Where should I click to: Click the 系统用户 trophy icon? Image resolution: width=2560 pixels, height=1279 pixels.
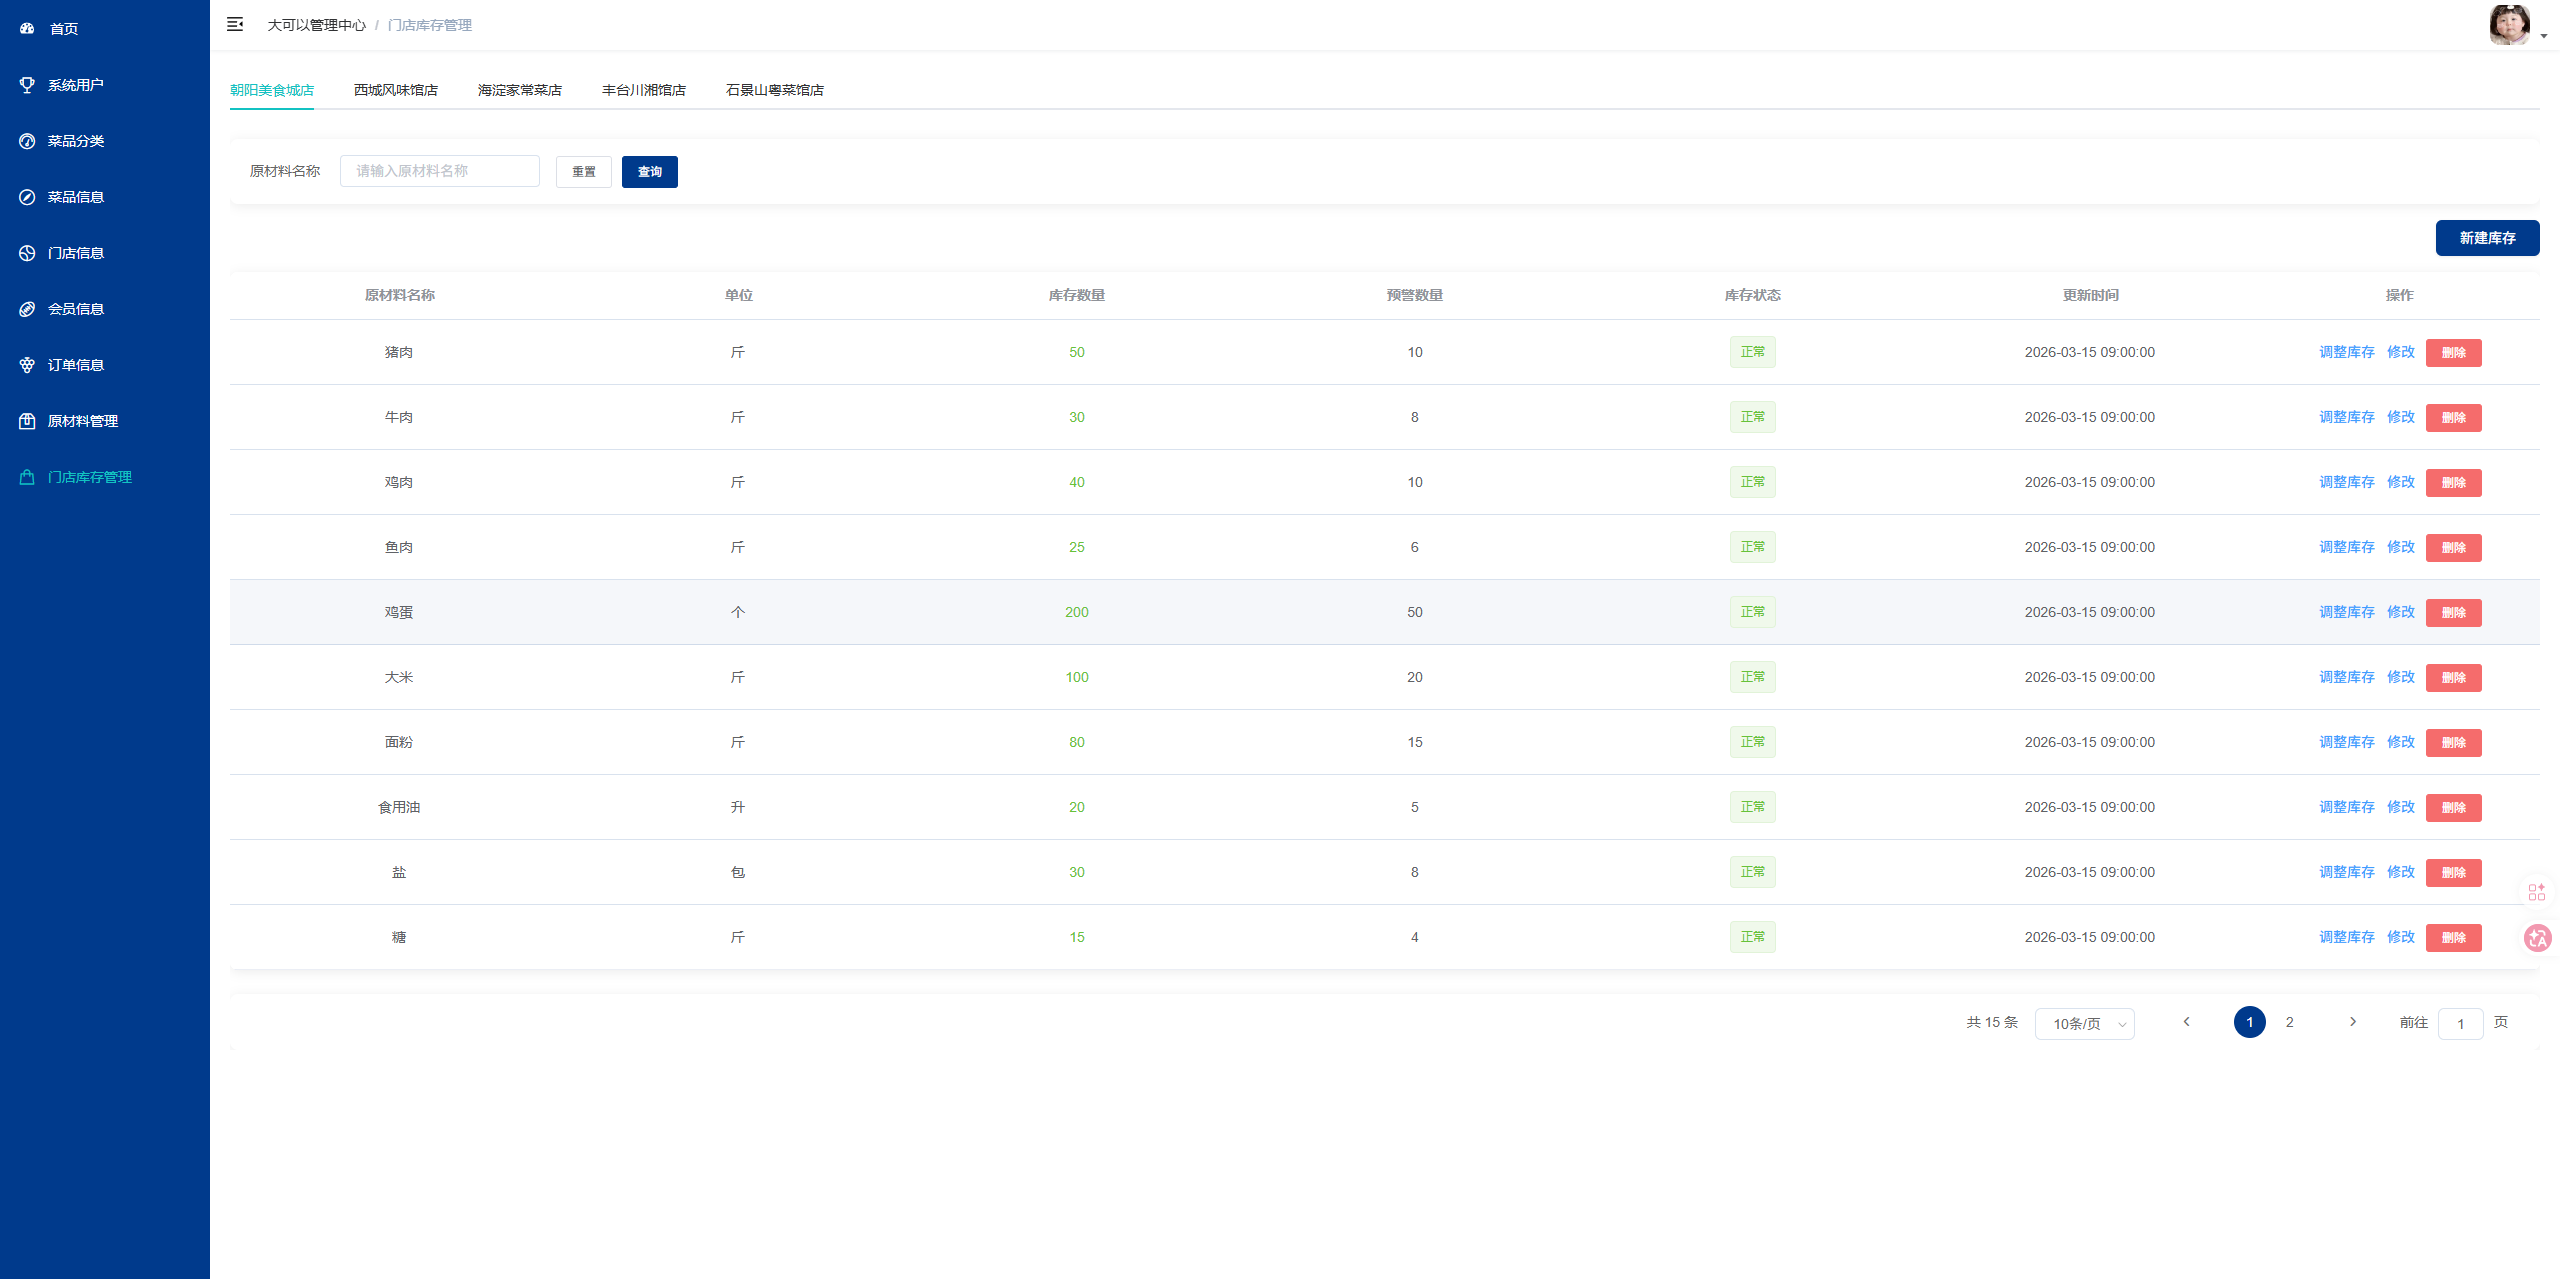click(x=27, y=85)
